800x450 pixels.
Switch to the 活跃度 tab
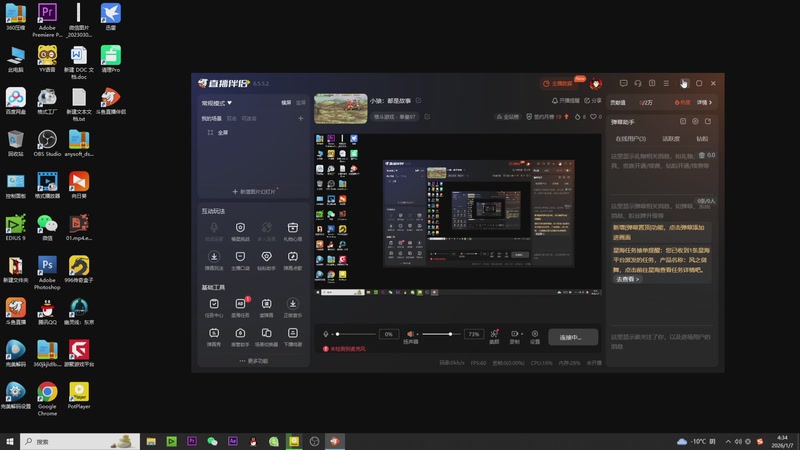pos(671,139)
